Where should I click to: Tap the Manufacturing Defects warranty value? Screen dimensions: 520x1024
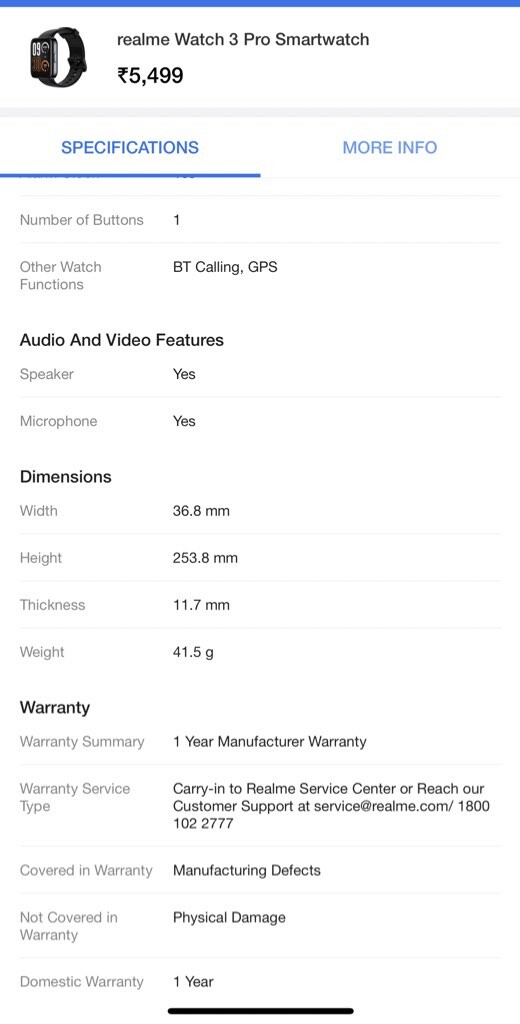pyautogui.click(x=247, y=871)
